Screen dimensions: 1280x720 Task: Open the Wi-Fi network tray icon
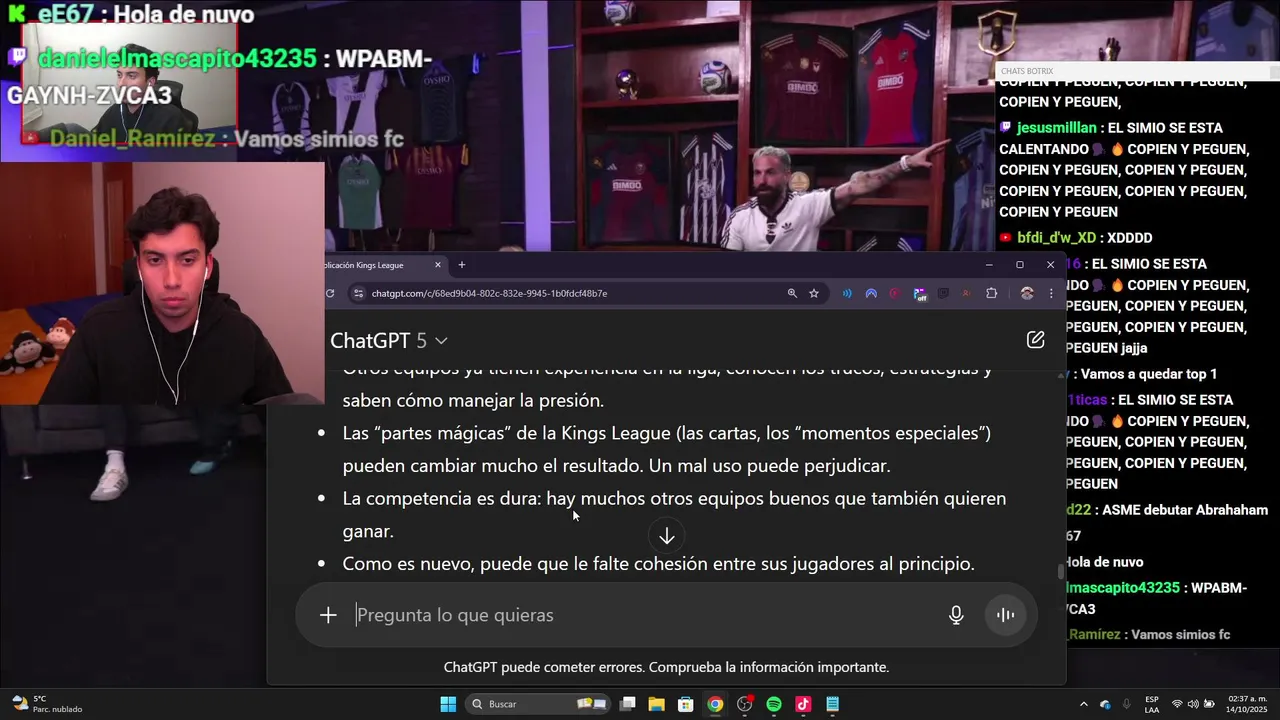(x=1177, y=704)
